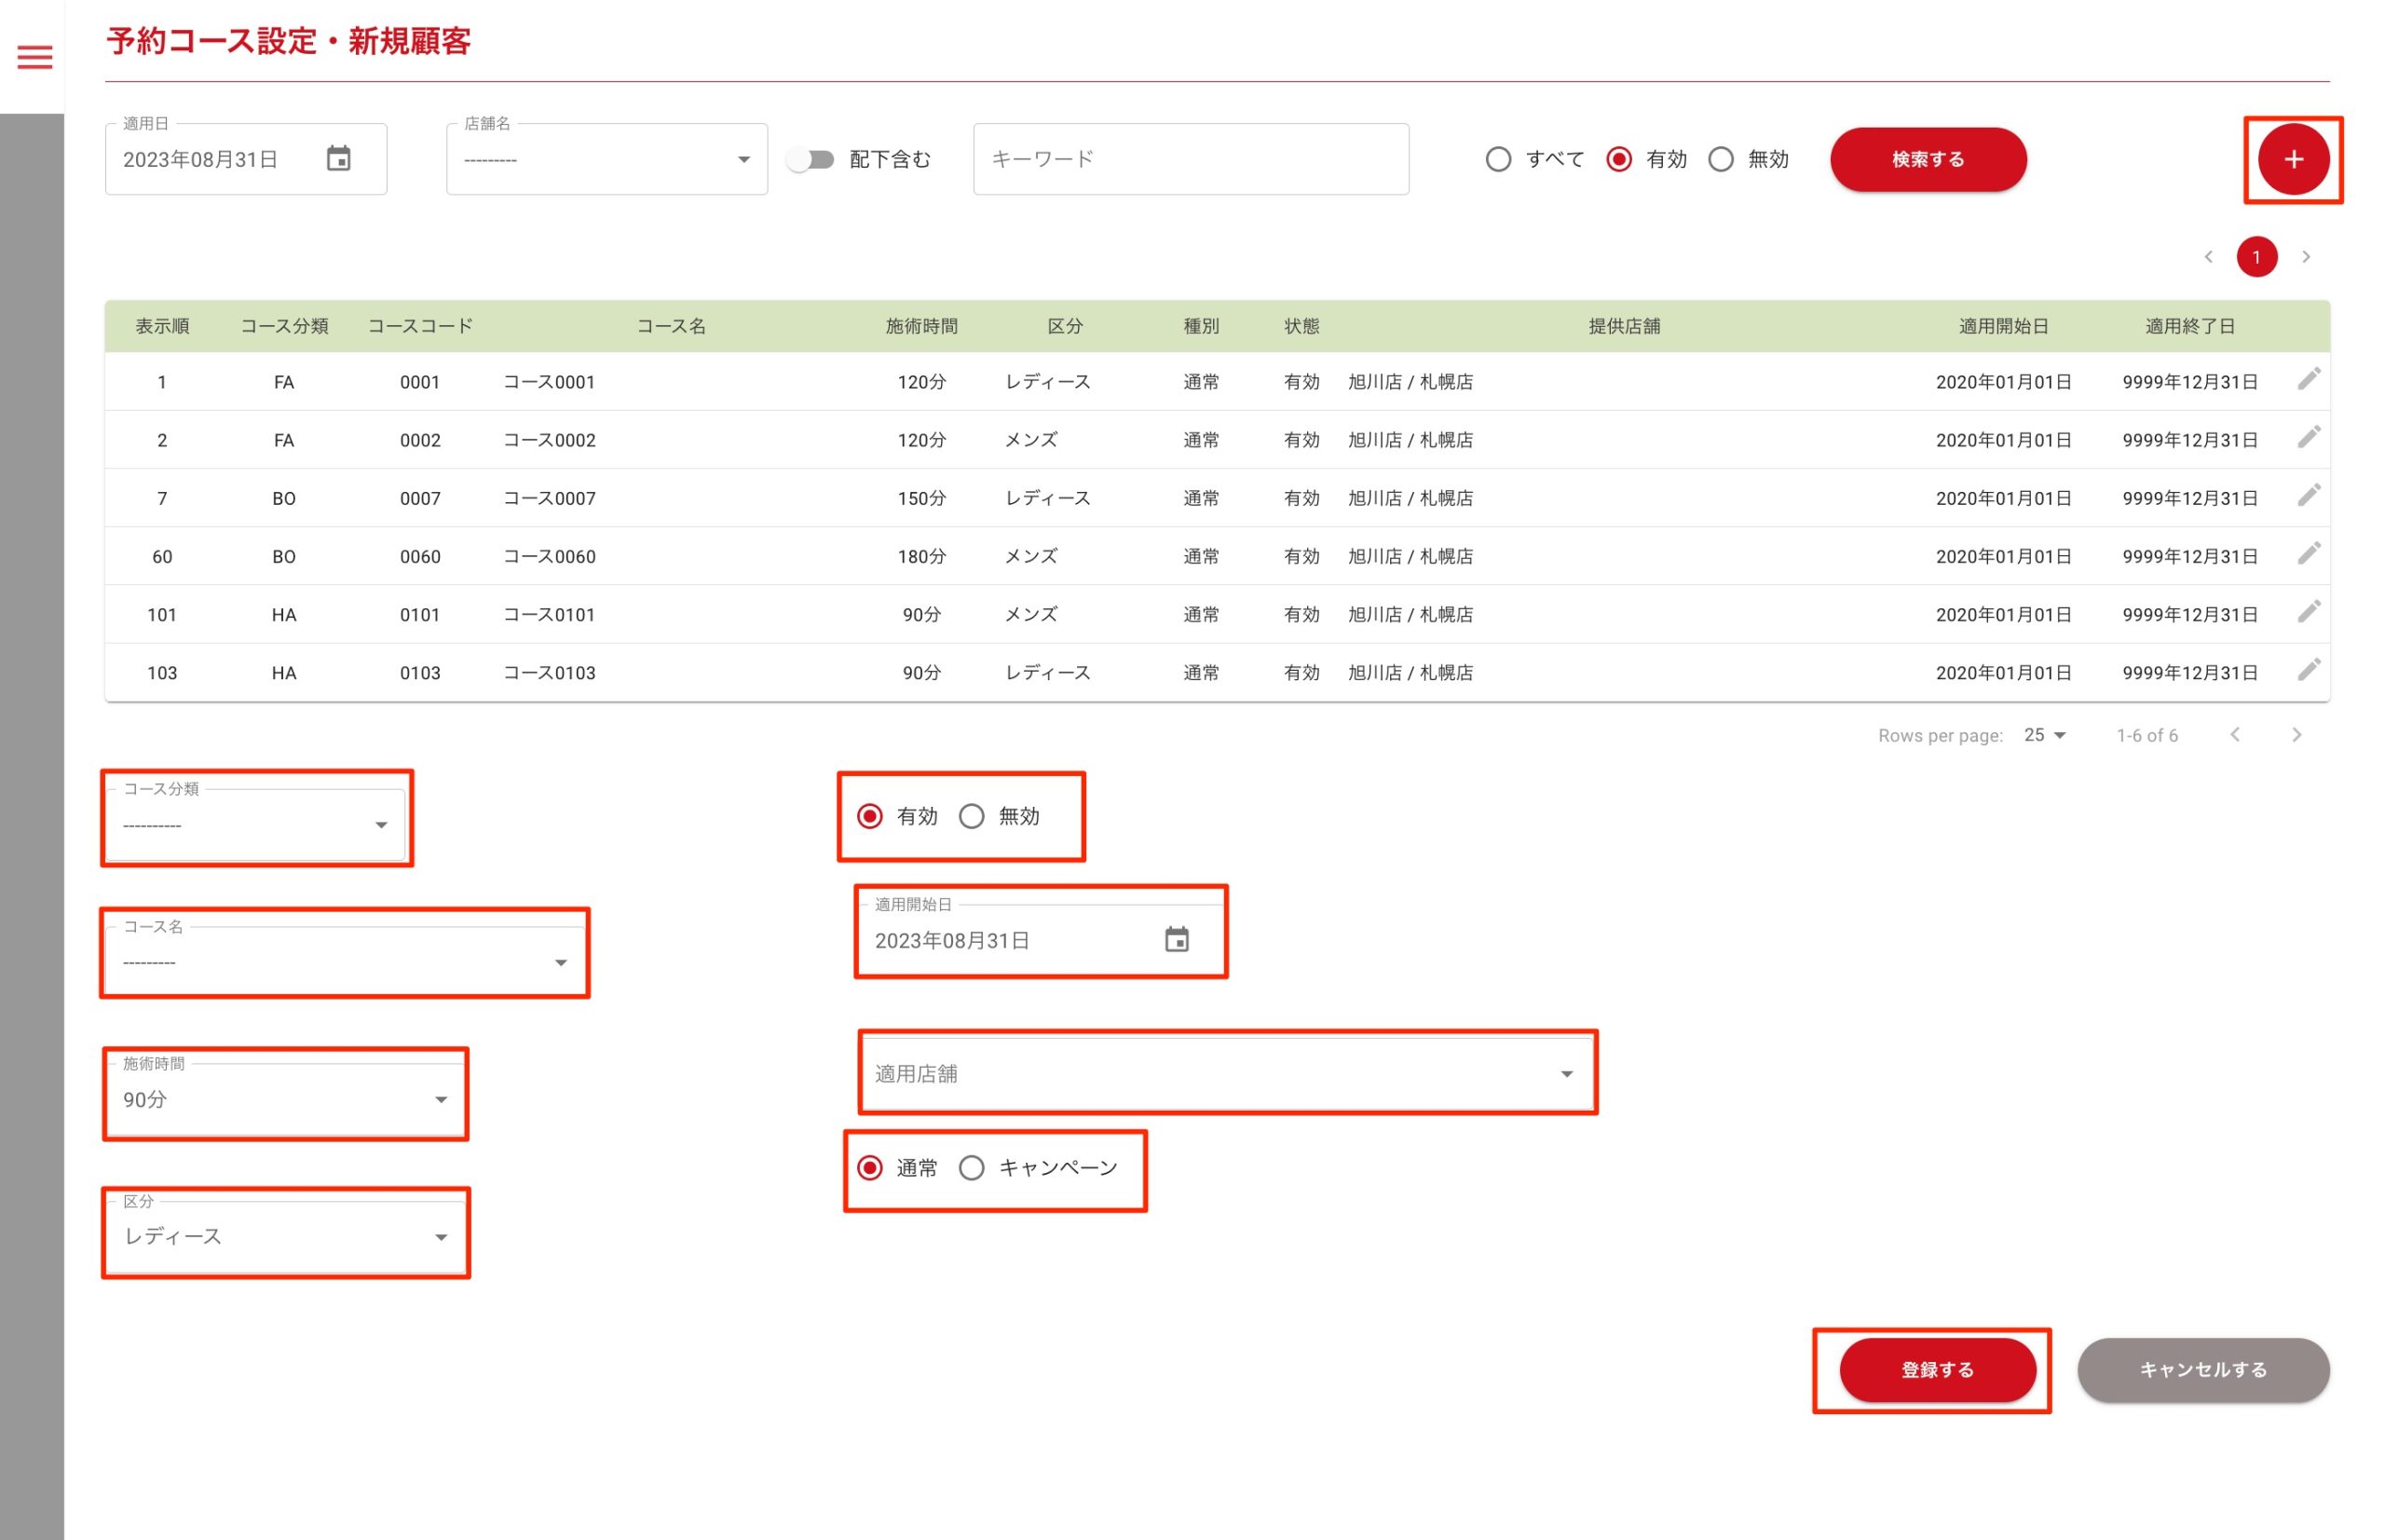Focus the キーワード input field
2385x1540 pixels.
[x=1190, y=160]
